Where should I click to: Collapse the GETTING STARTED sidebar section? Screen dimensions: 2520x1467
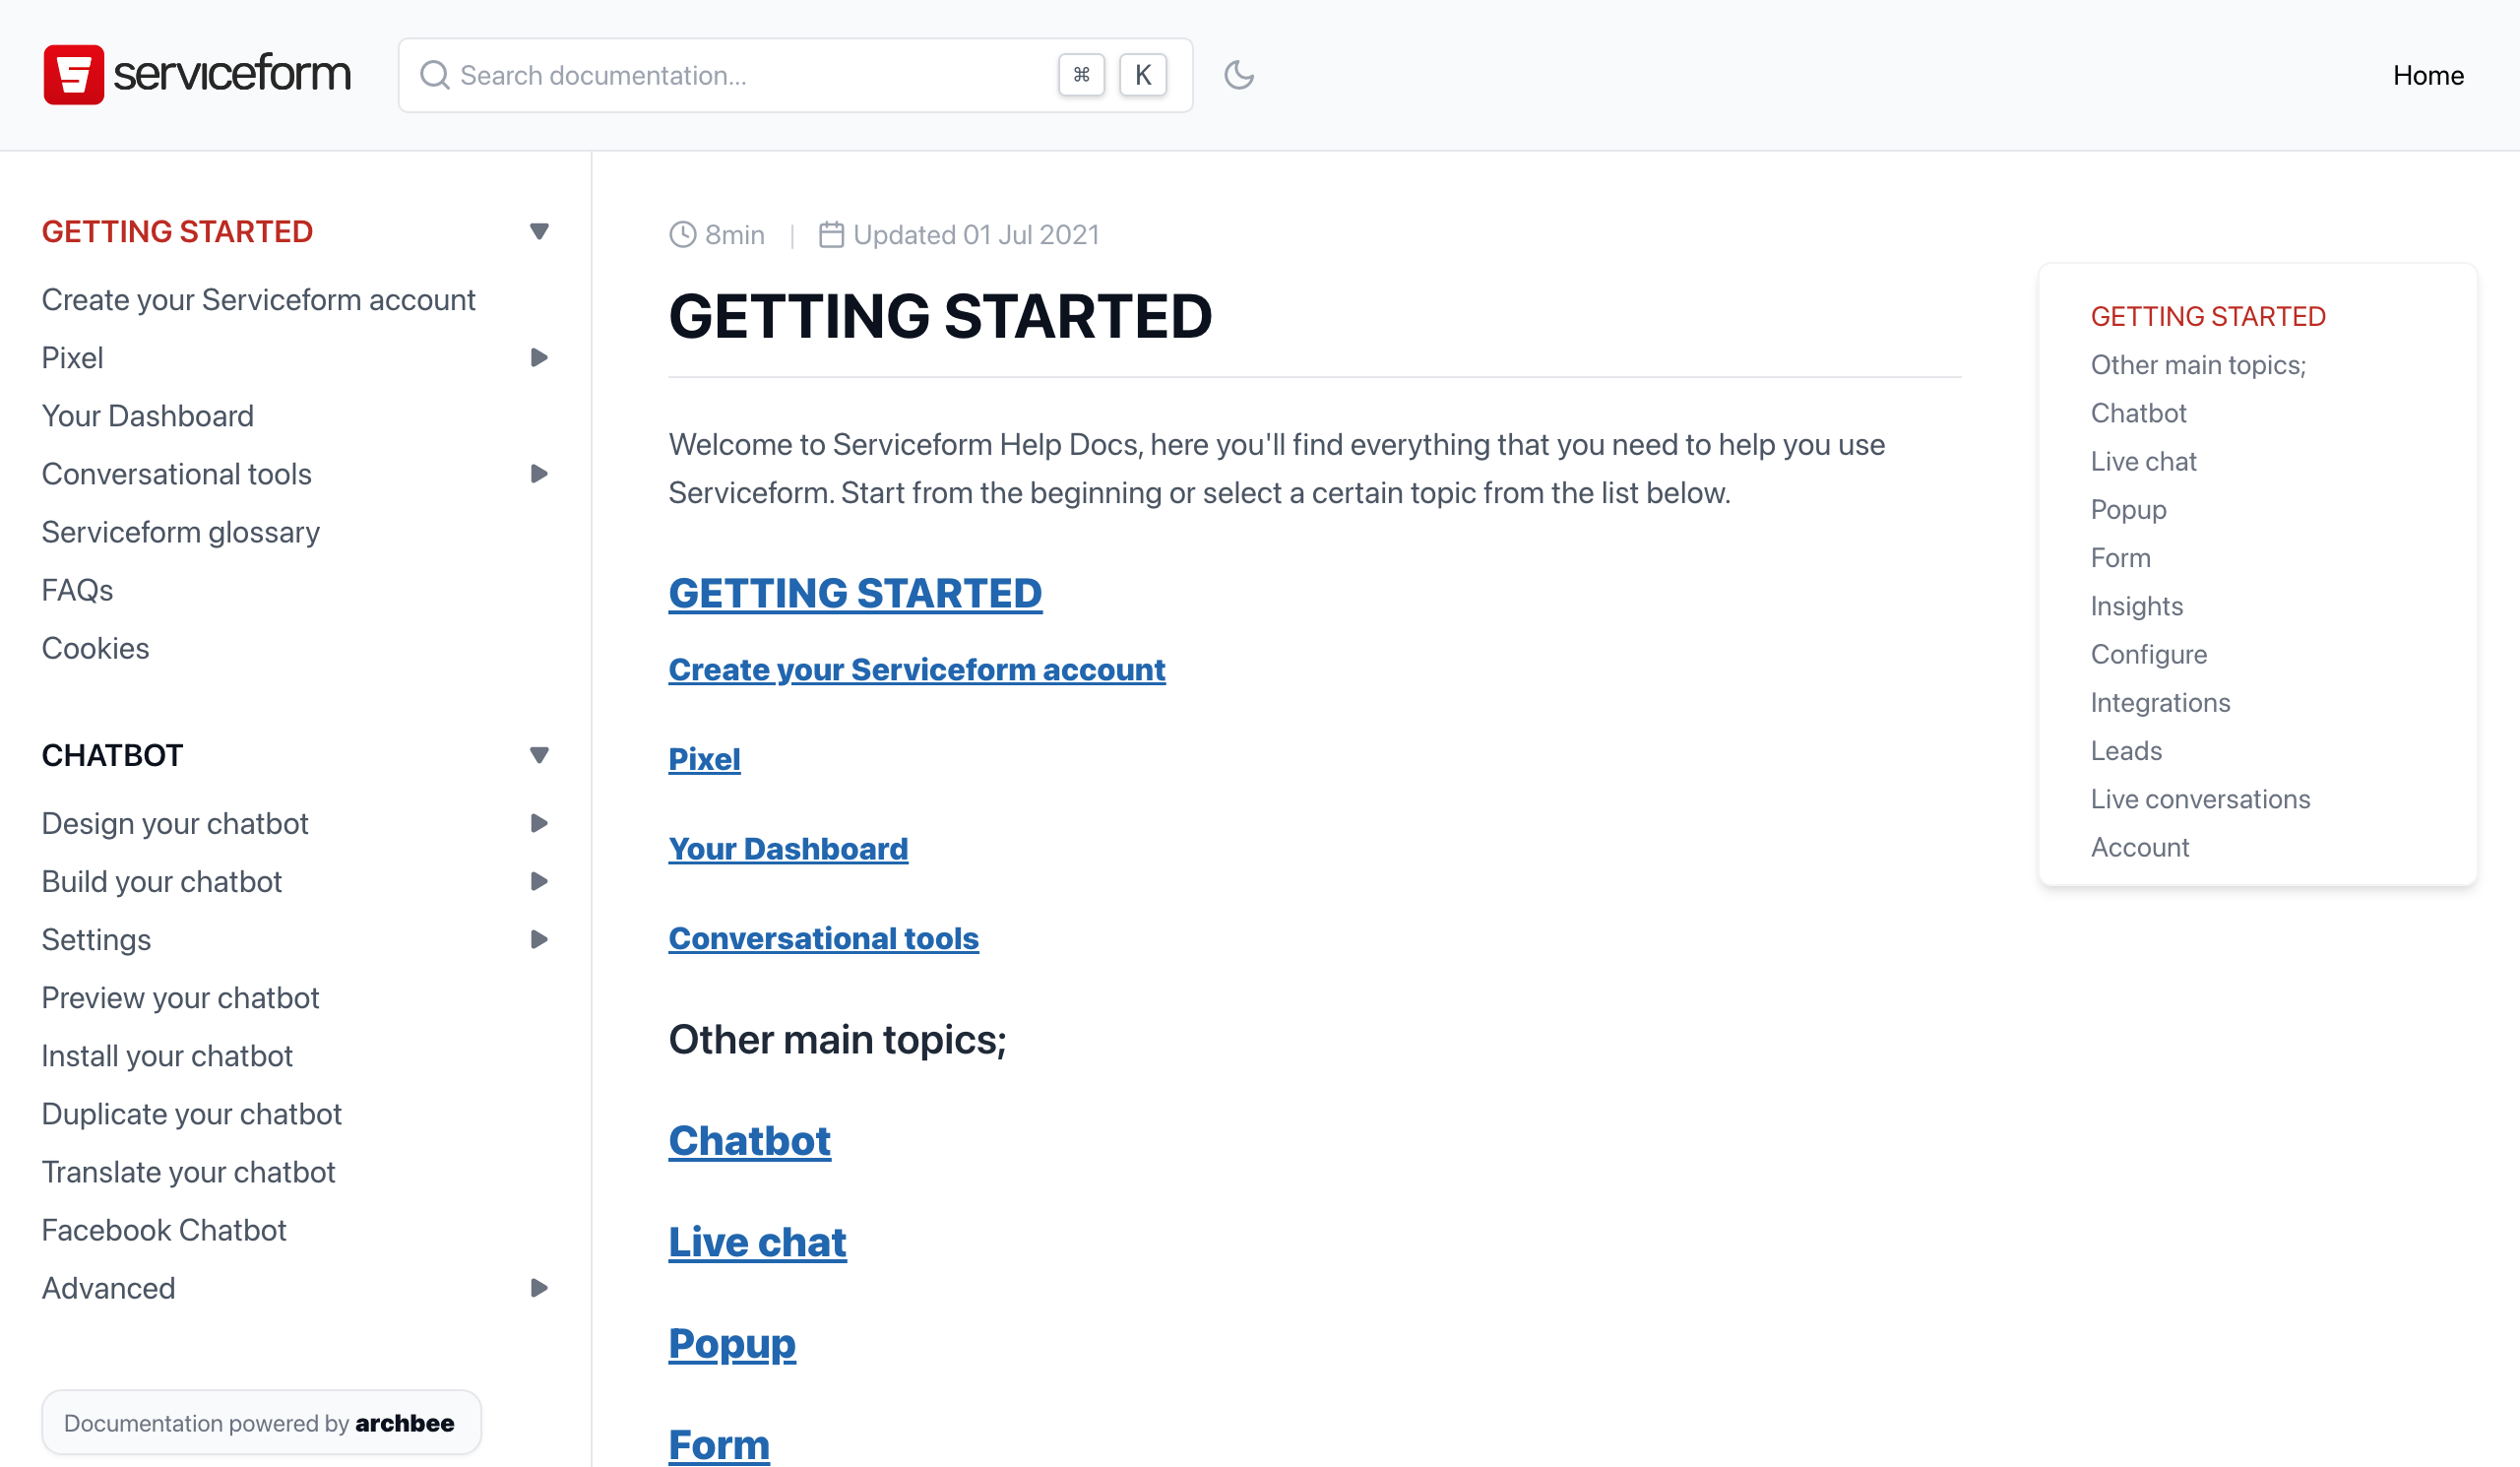(539, 231)
